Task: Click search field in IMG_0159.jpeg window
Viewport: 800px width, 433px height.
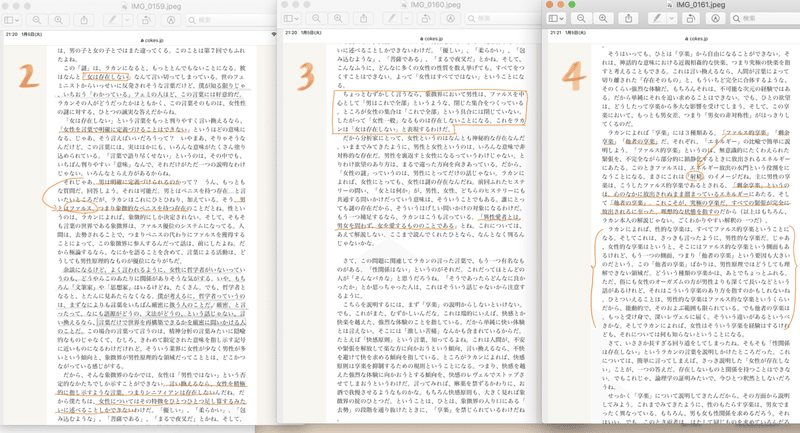Action: pyautogui.click(x=232, y=20)
